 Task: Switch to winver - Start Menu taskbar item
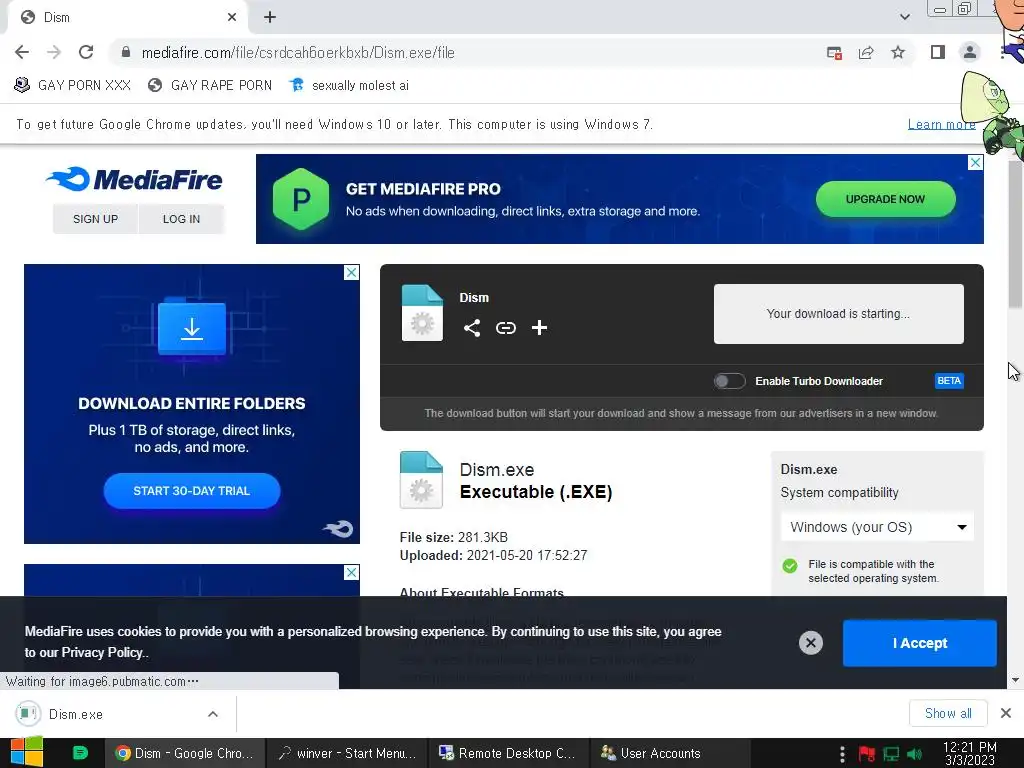(347, 753)
